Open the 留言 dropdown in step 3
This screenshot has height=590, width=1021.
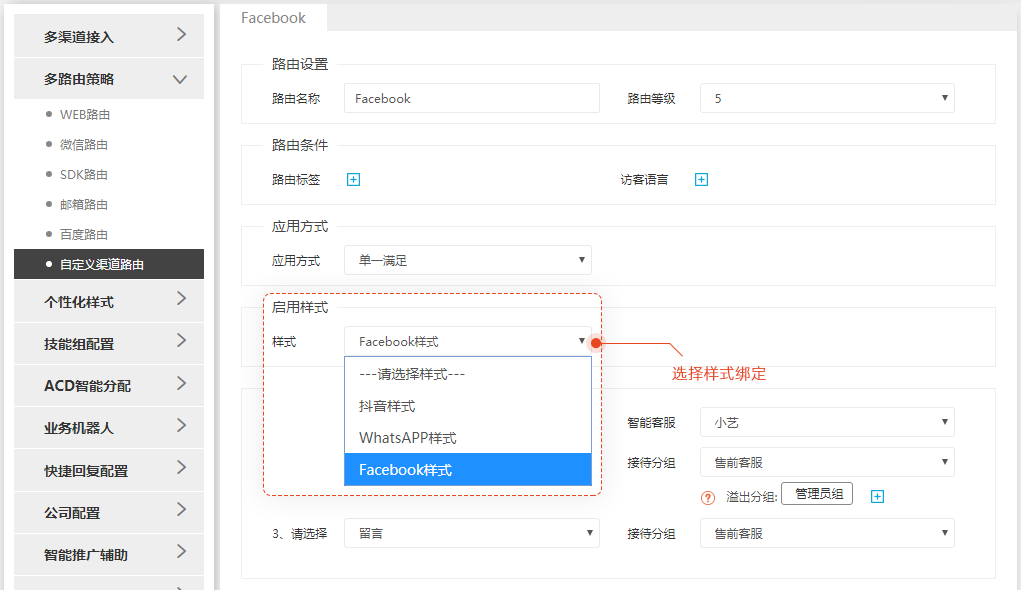(x=471, y=533)
